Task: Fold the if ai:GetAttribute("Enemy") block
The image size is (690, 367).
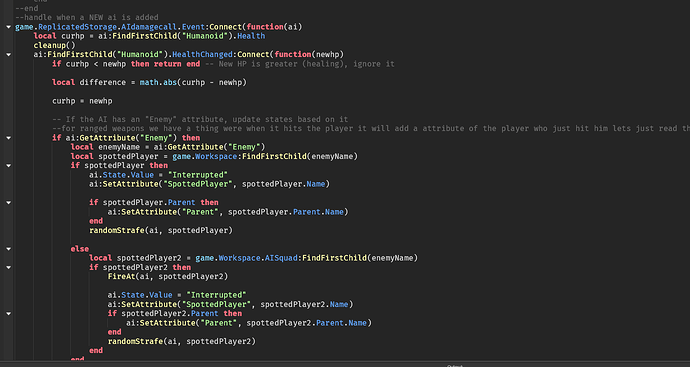Action: pyautogui.click(x=8, y=138)
